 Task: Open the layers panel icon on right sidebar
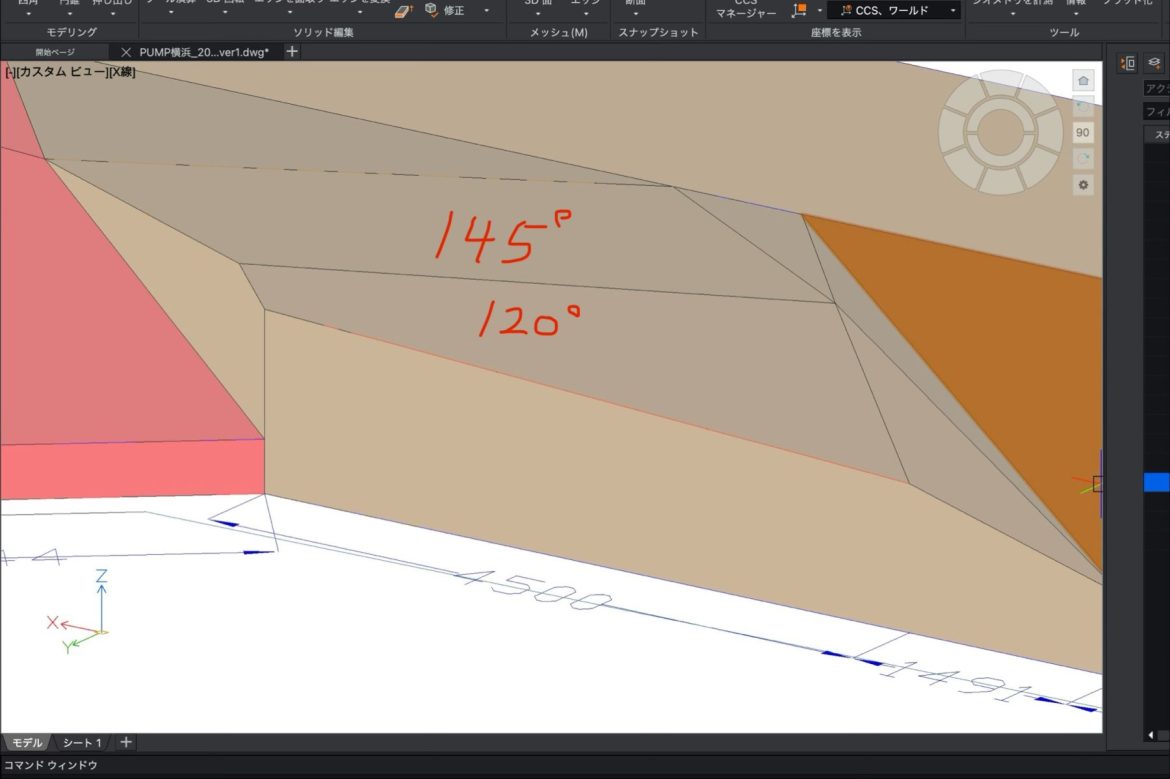pos(1154,63)
